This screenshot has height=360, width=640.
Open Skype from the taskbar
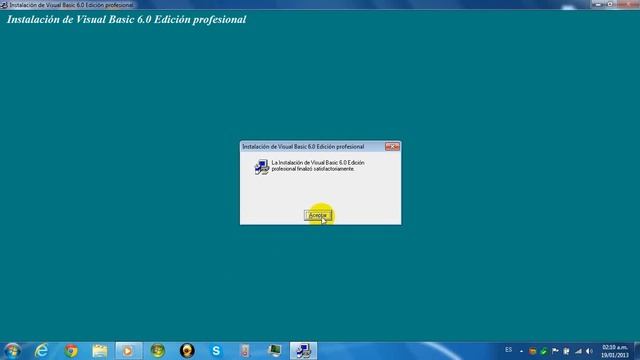216,351
